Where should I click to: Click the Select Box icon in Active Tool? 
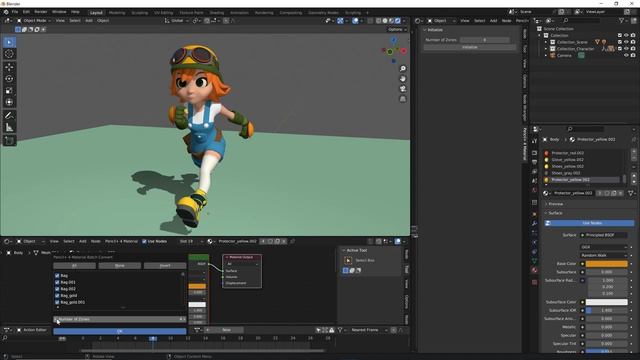coord(348,260)
